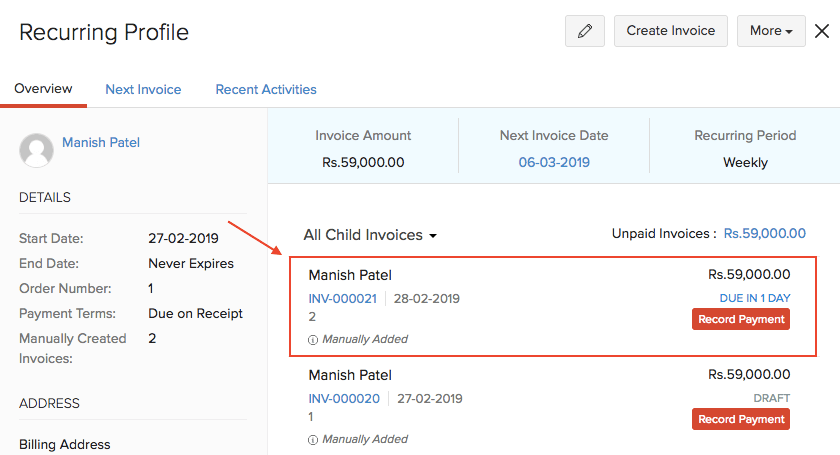Viewport: 840px width, 455px height.
Task: Click info icon beside INV-000021 Manually Added
Action: tap(313, 339)
